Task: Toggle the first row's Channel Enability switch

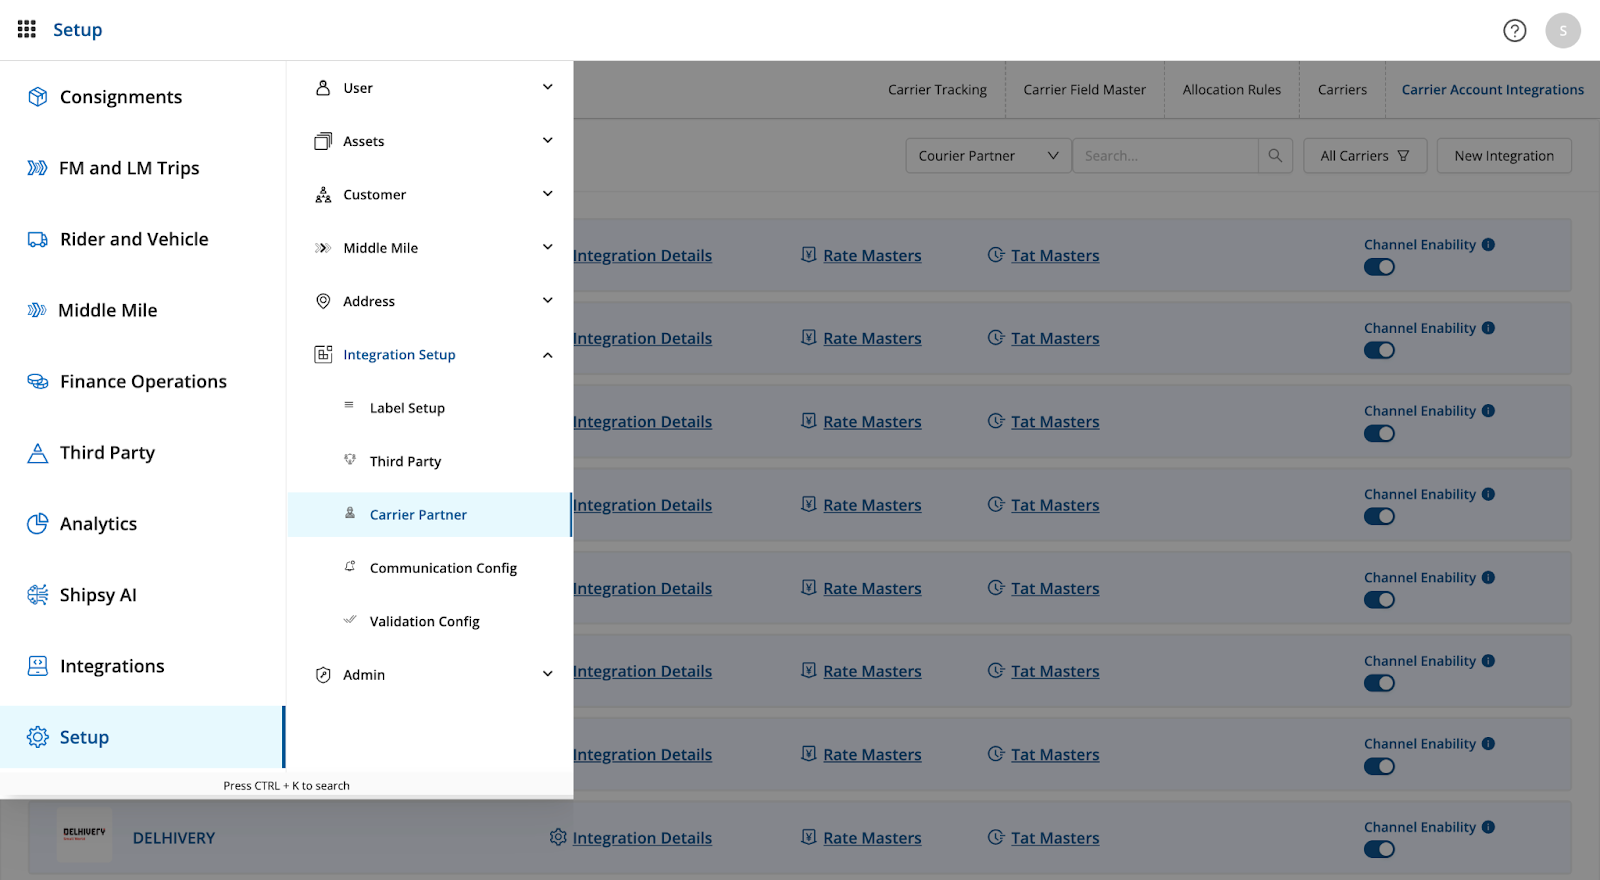Action: pyautogui.click(x=1379, y=267)
